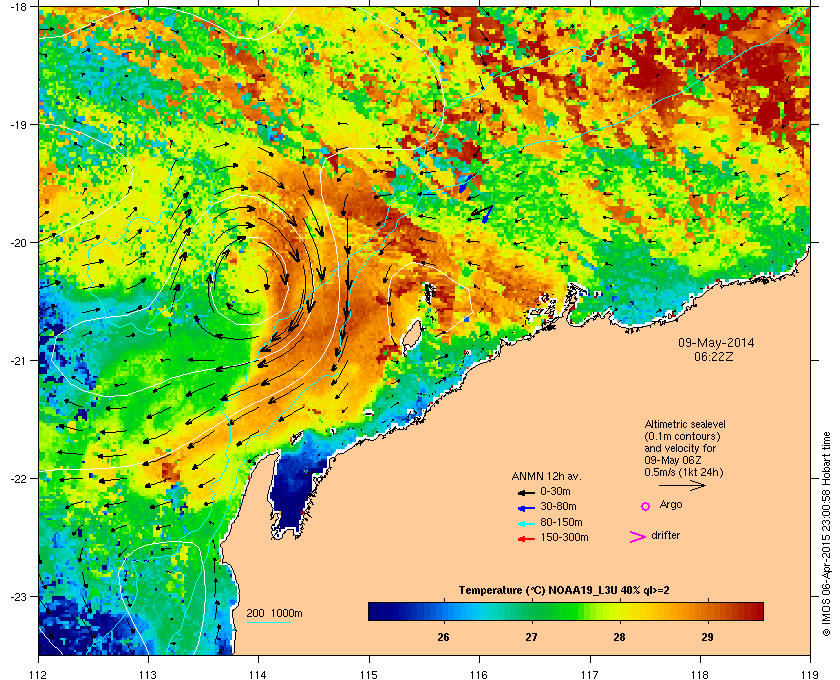Image resolution: width=840 pixels, height=680 pixels.
Task: Click the blue 30-80m legend arrow
Action: [526, 507]
